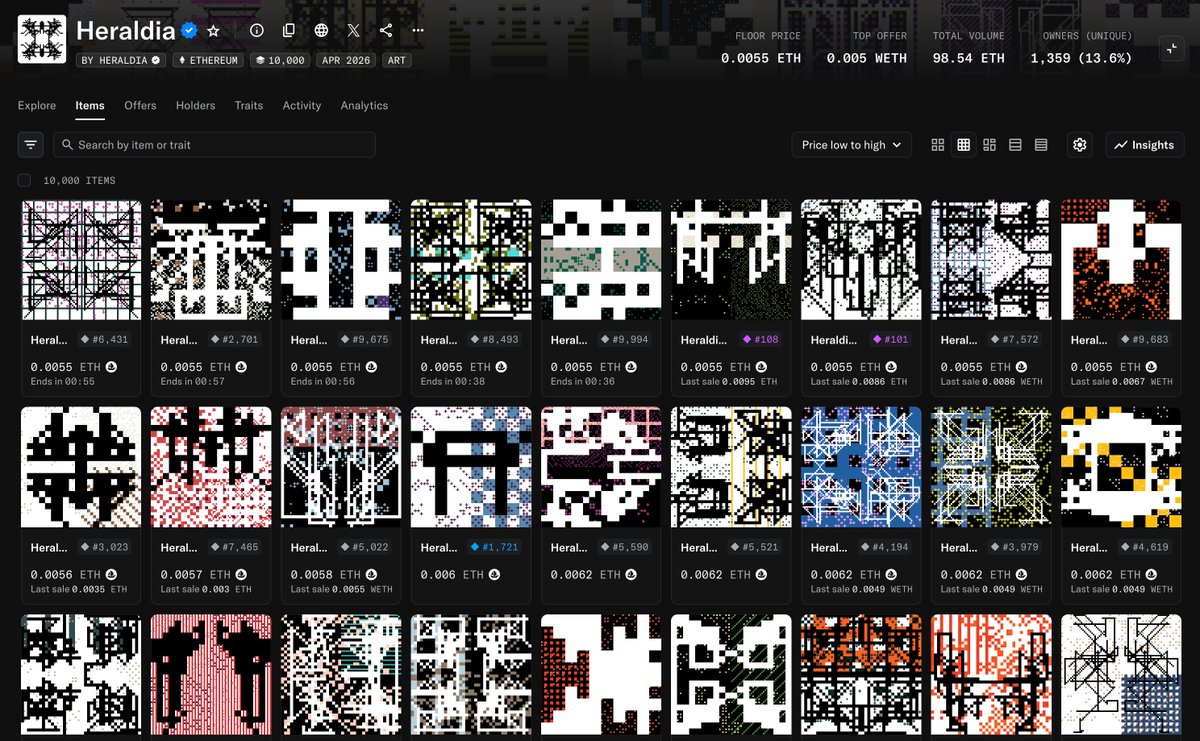Click the ETHEREUM chain chip
Screen dimensions: 1200x741
coord(207,60)
